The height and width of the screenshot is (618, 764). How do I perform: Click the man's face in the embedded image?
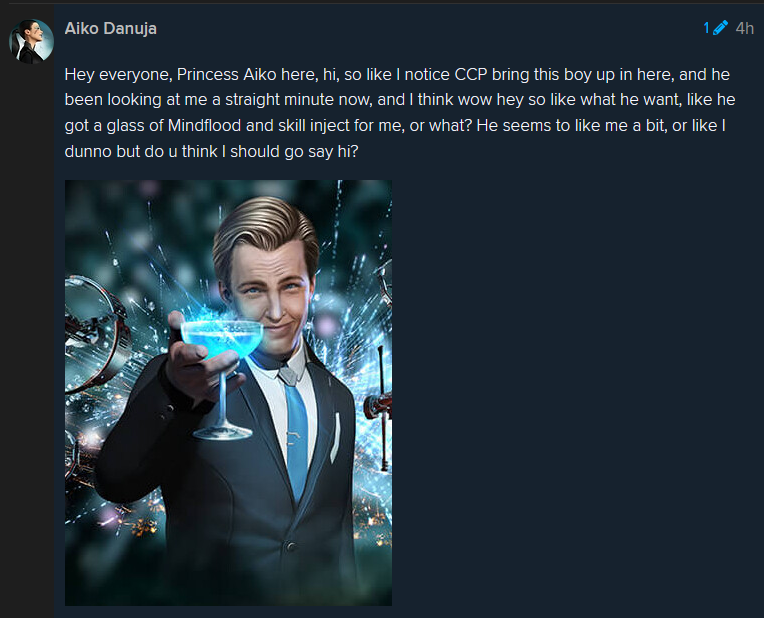[271, 297]
